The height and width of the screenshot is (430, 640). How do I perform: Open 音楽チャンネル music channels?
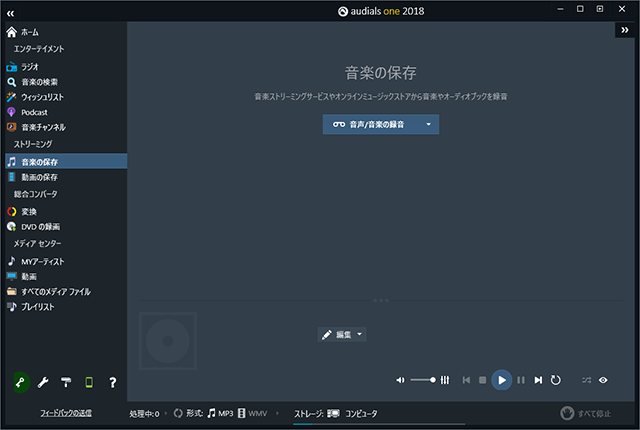(66, 127)
